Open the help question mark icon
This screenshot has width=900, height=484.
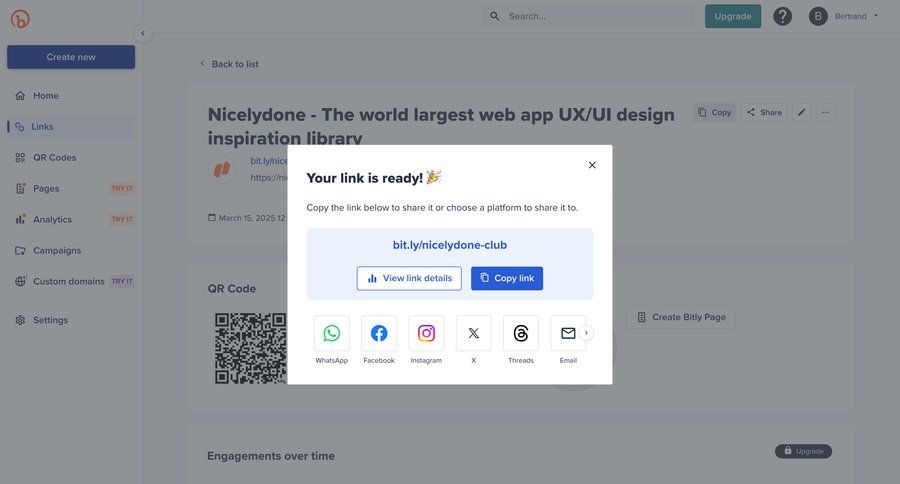coord(782,17)
